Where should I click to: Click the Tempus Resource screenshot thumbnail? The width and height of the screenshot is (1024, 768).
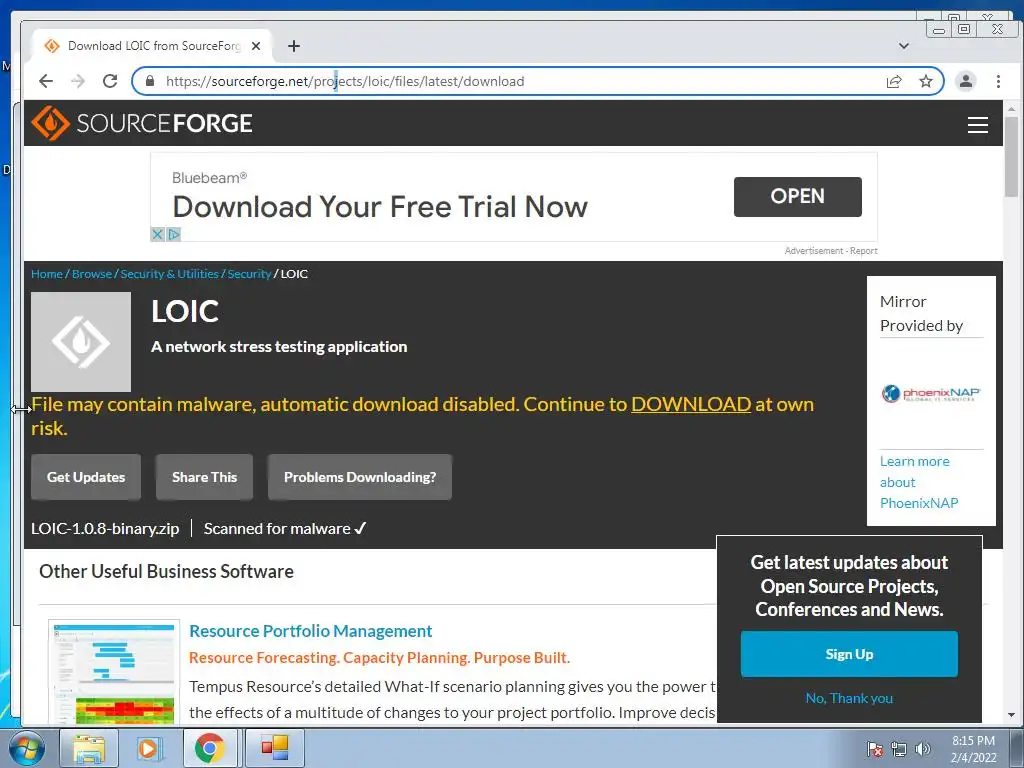tap(114, 673)
